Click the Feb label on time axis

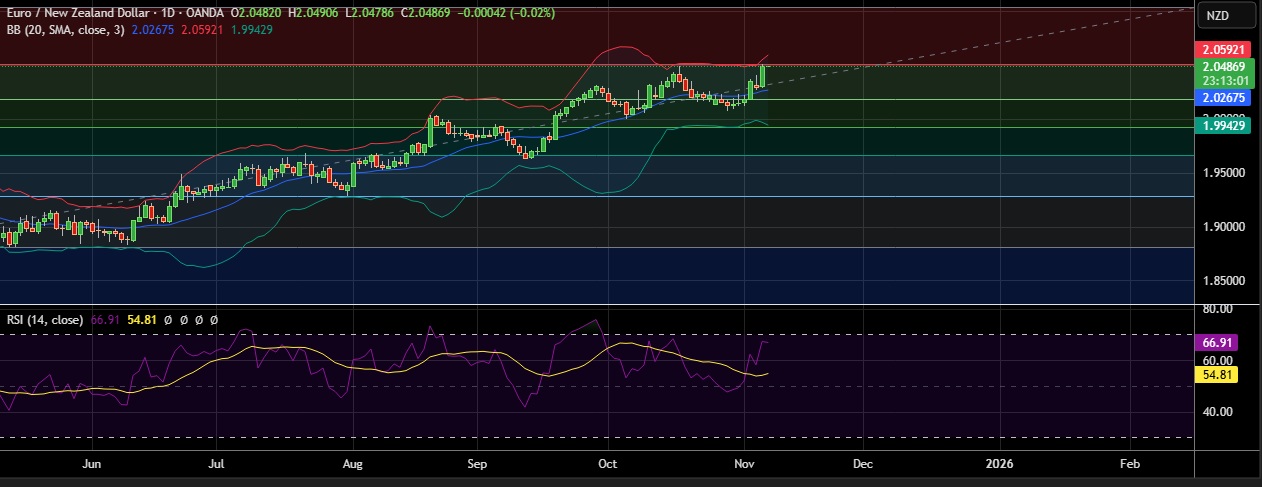click(1130, 464)
